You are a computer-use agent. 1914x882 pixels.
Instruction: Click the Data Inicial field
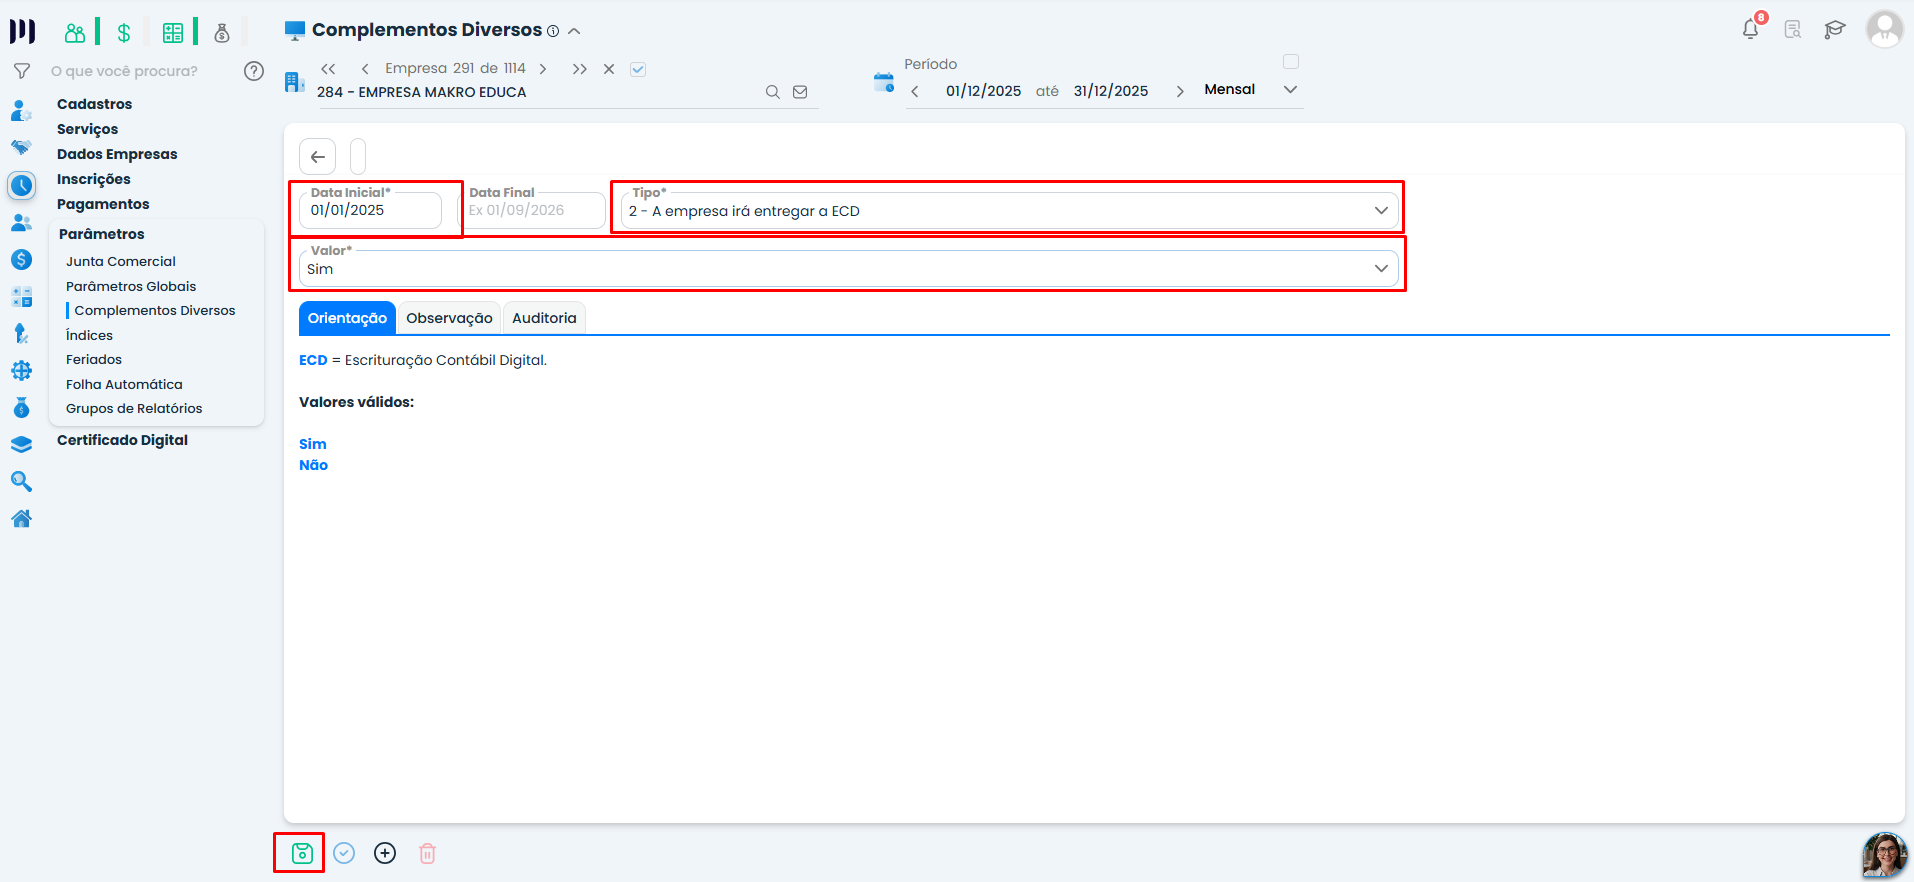tap(371, 210)
